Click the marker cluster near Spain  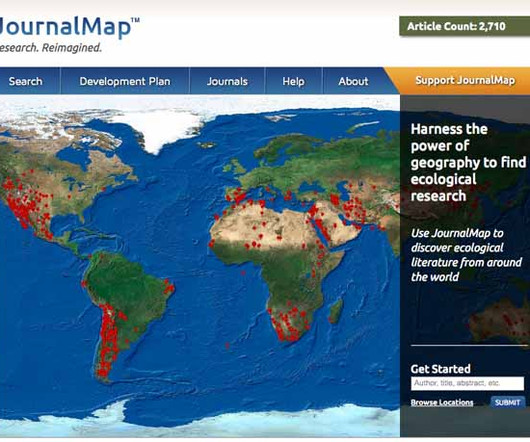coord(239,196)
